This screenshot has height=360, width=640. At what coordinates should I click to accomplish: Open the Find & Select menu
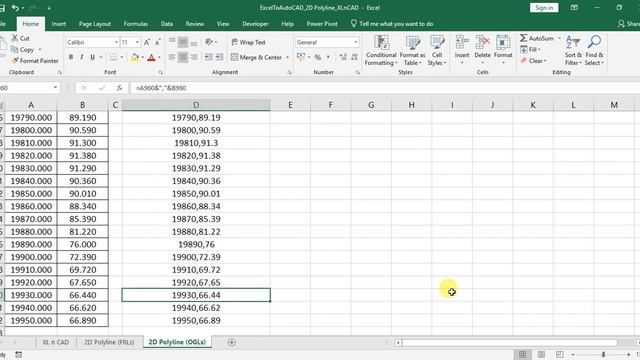(x=594, y=51)
